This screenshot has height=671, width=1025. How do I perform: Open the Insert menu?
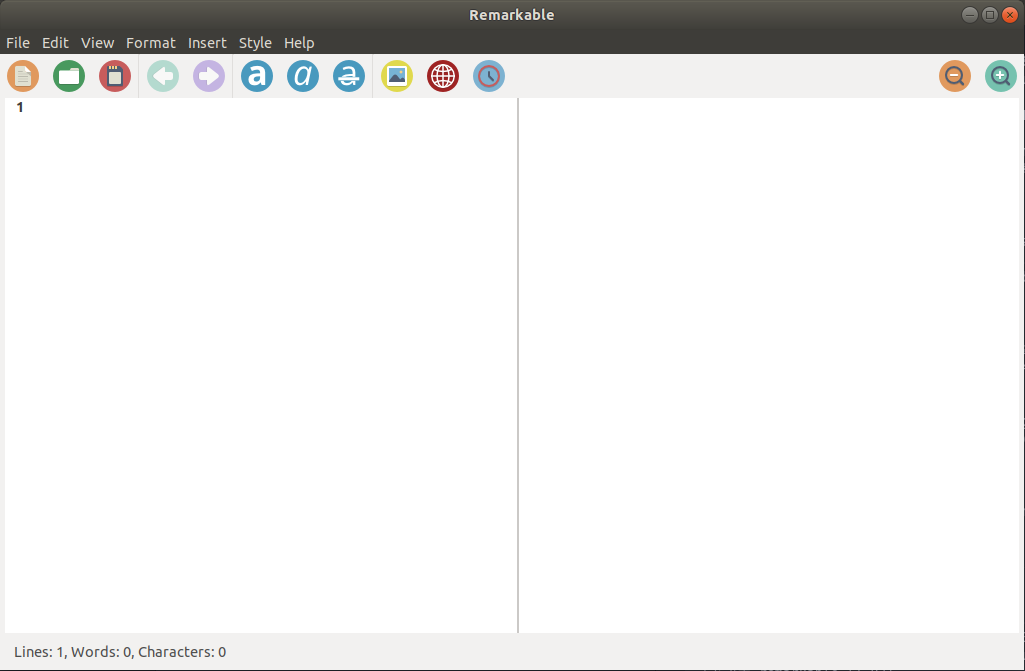[x=207, y=43]
